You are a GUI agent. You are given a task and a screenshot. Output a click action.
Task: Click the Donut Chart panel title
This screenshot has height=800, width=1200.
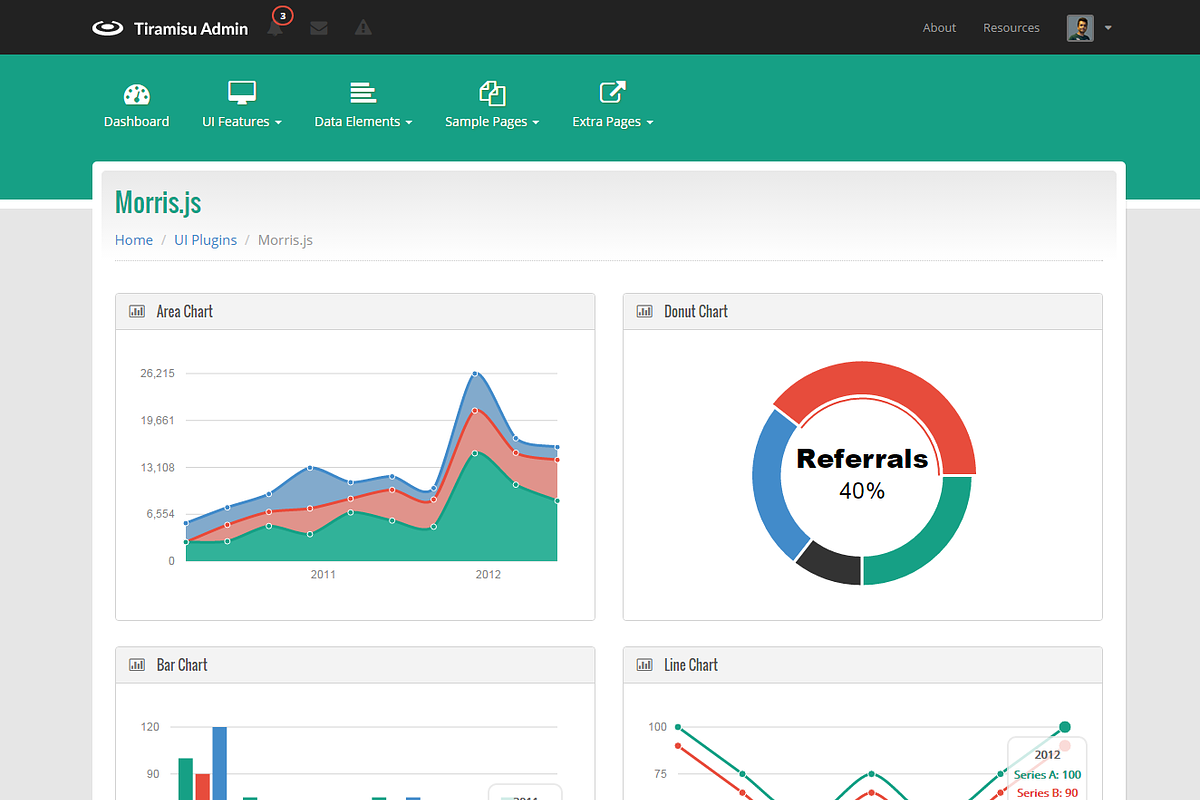click(696, 311)
